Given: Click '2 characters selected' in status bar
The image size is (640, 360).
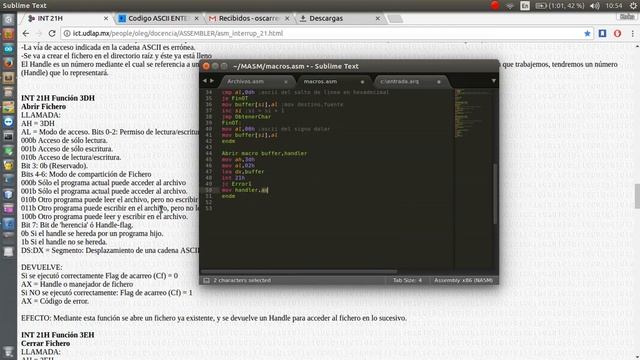Looking at the screenshot, I should click(242, 280).
